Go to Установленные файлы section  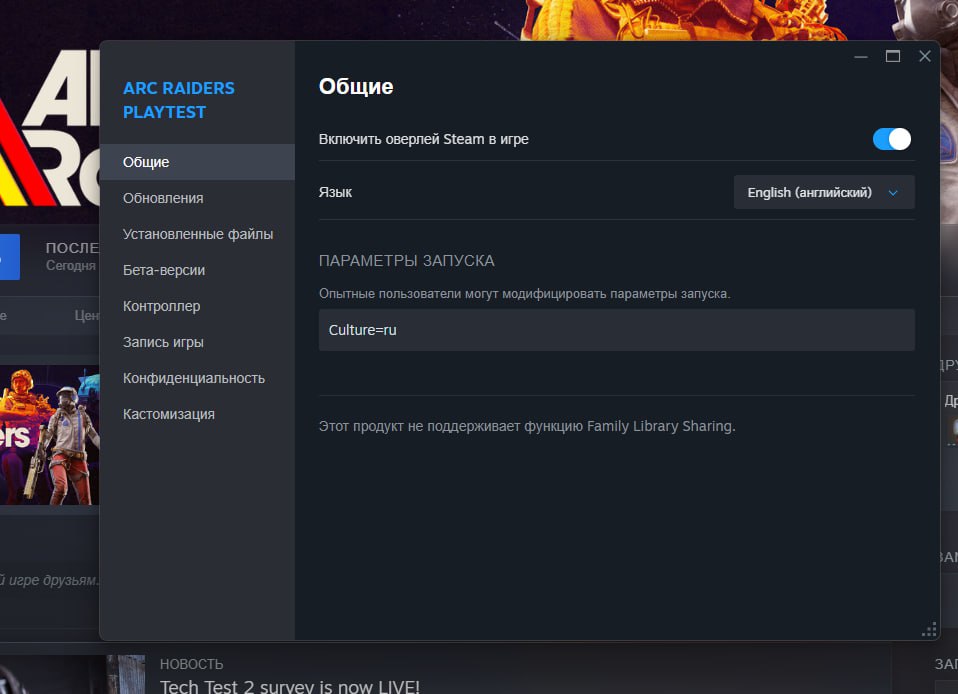coord(198,234)
